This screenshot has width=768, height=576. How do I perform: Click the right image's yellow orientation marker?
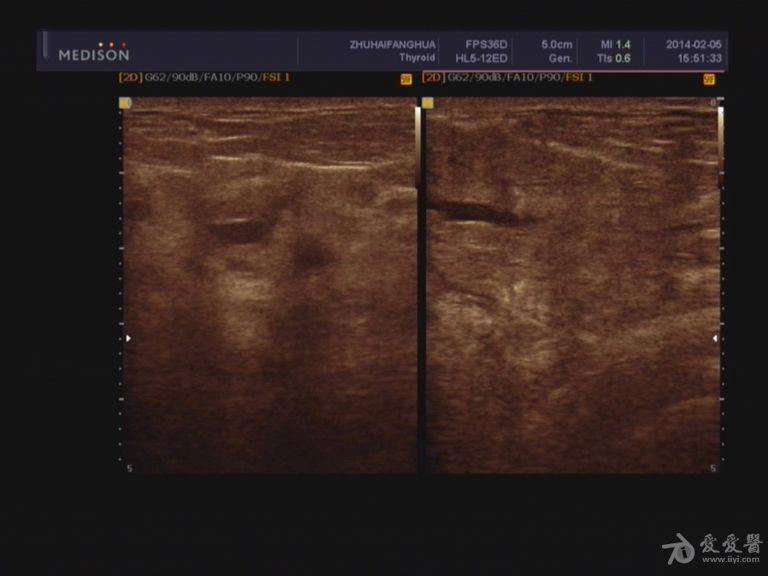(x=428, y=102)
